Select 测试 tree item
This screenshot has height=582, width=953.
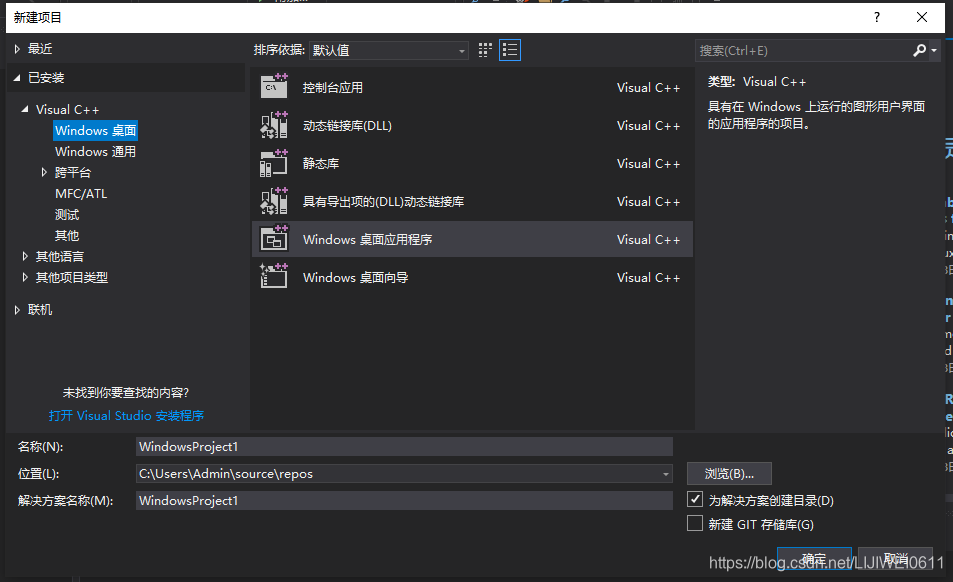click(67, 214)
